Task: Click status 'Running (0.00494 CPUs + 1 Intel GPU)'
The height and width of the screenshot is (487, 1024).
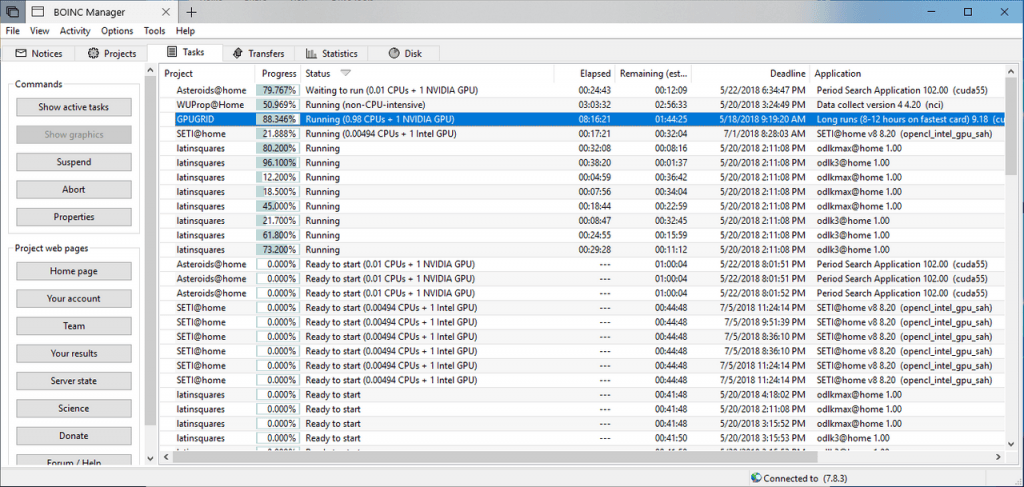Action: pos(381,134)
